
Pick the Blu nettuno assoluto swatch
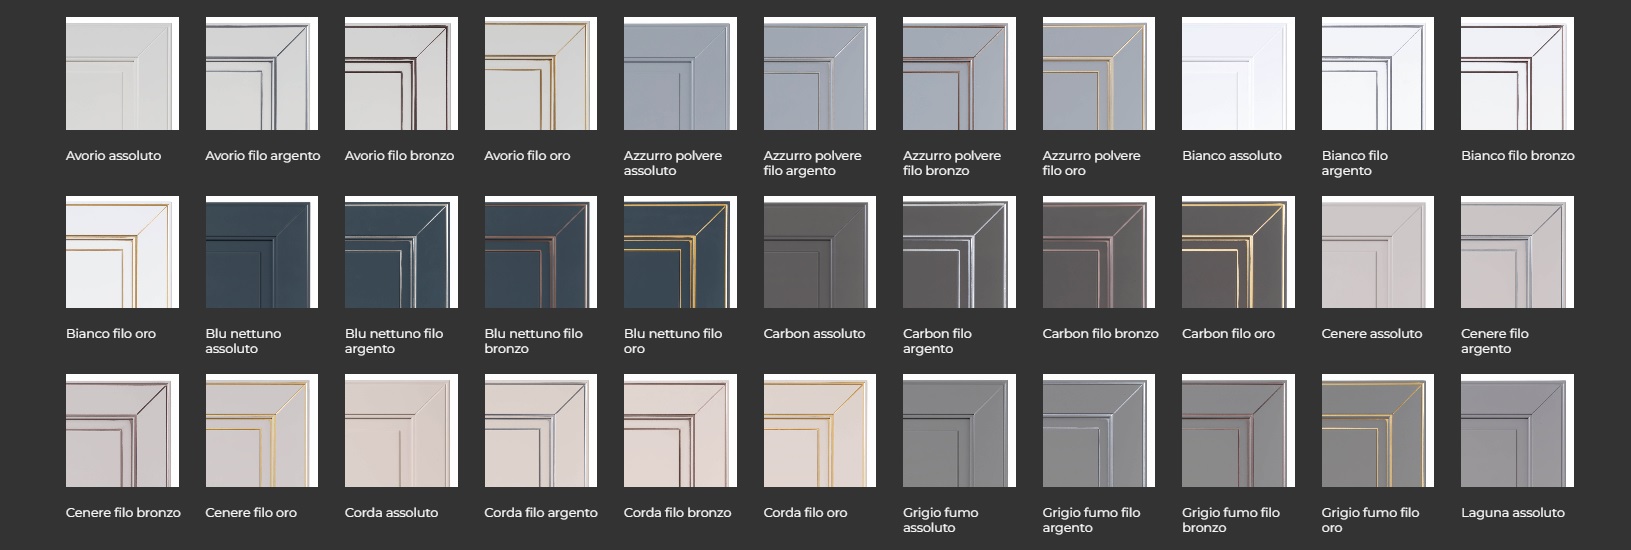tap(262, 252)
